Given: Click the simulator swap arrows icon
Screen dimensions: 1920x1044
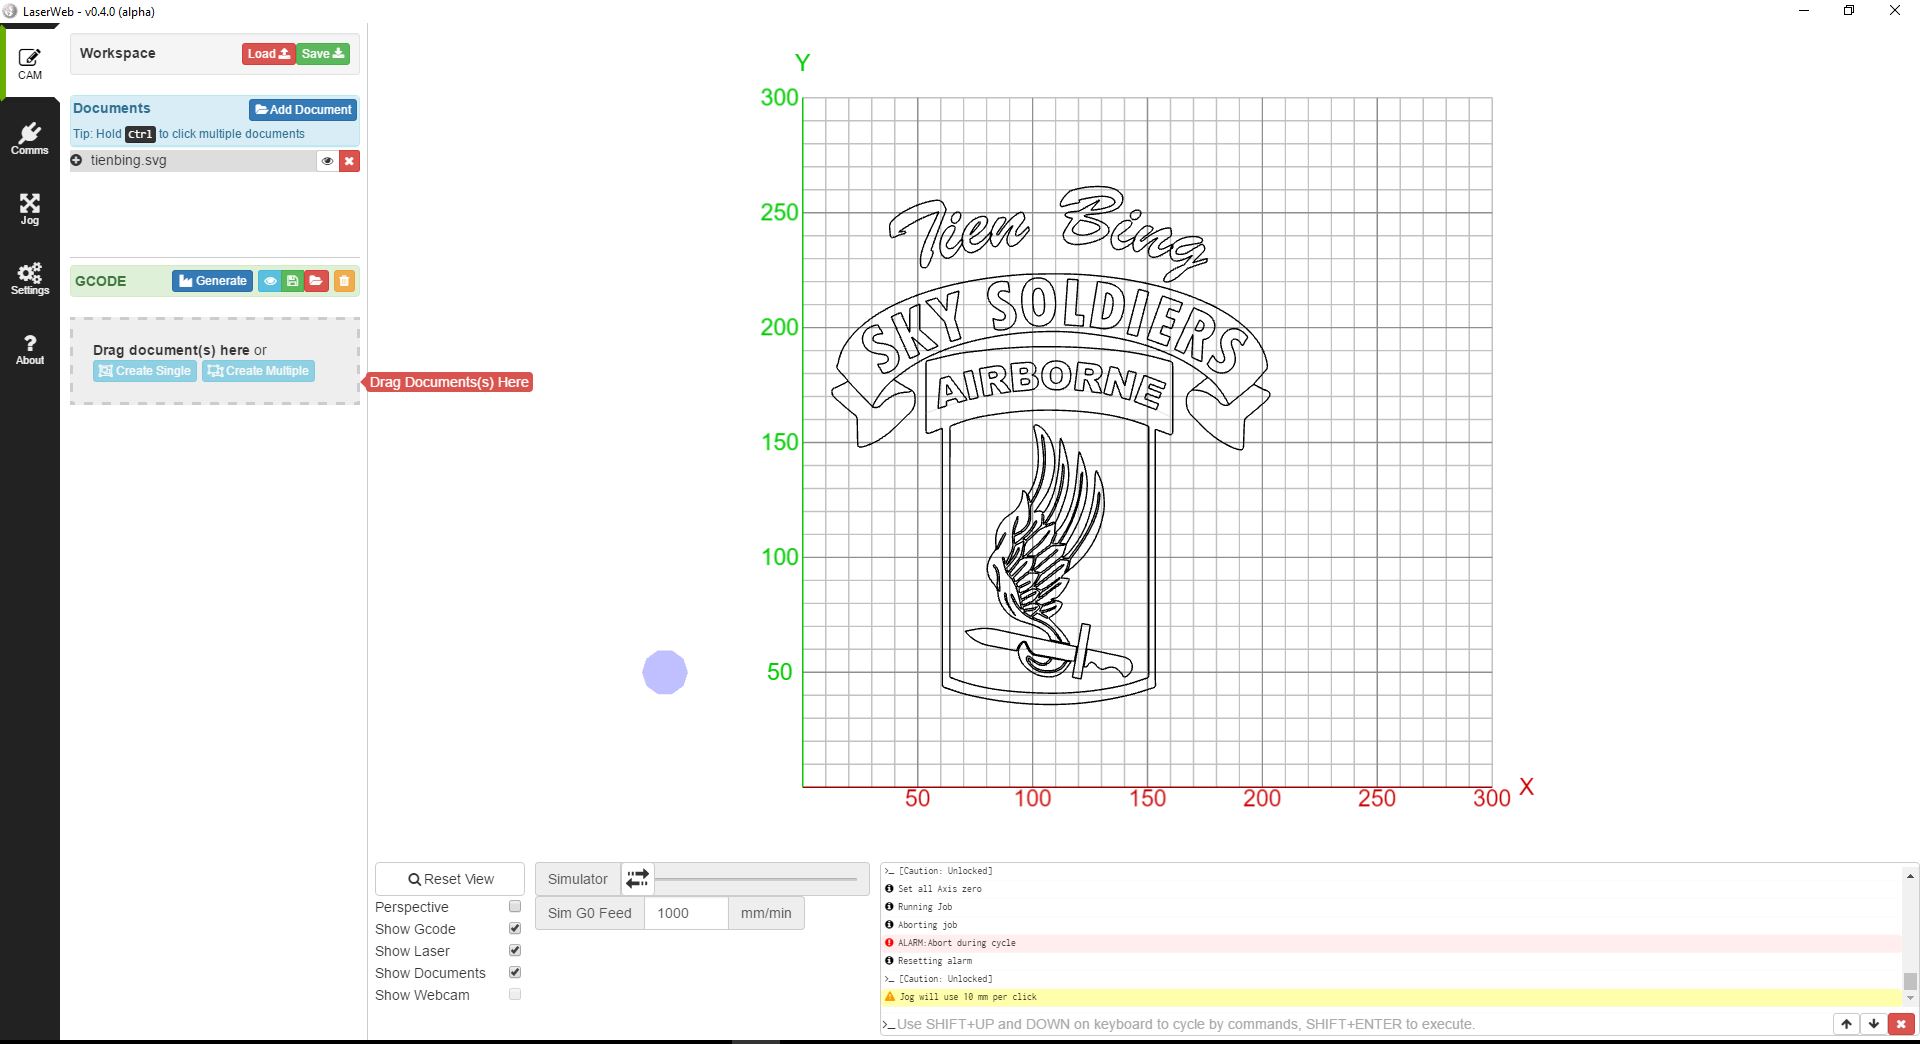Looking at the screenshot, I should 637,879.
